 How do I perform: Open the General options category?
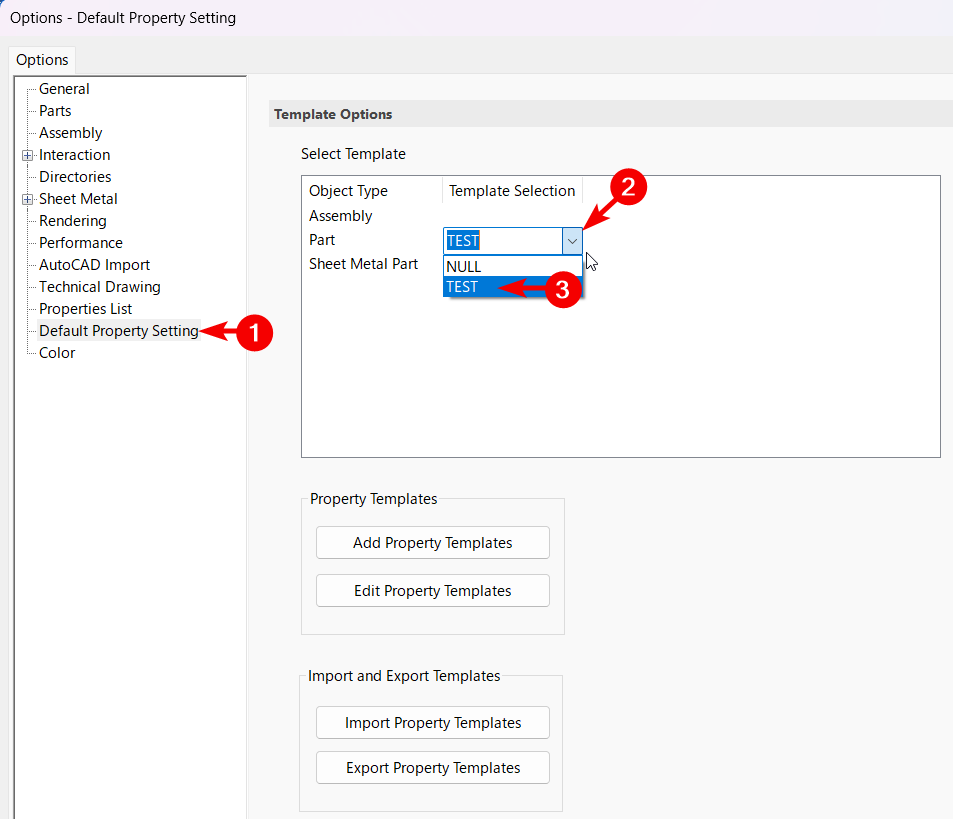(64, 89)
